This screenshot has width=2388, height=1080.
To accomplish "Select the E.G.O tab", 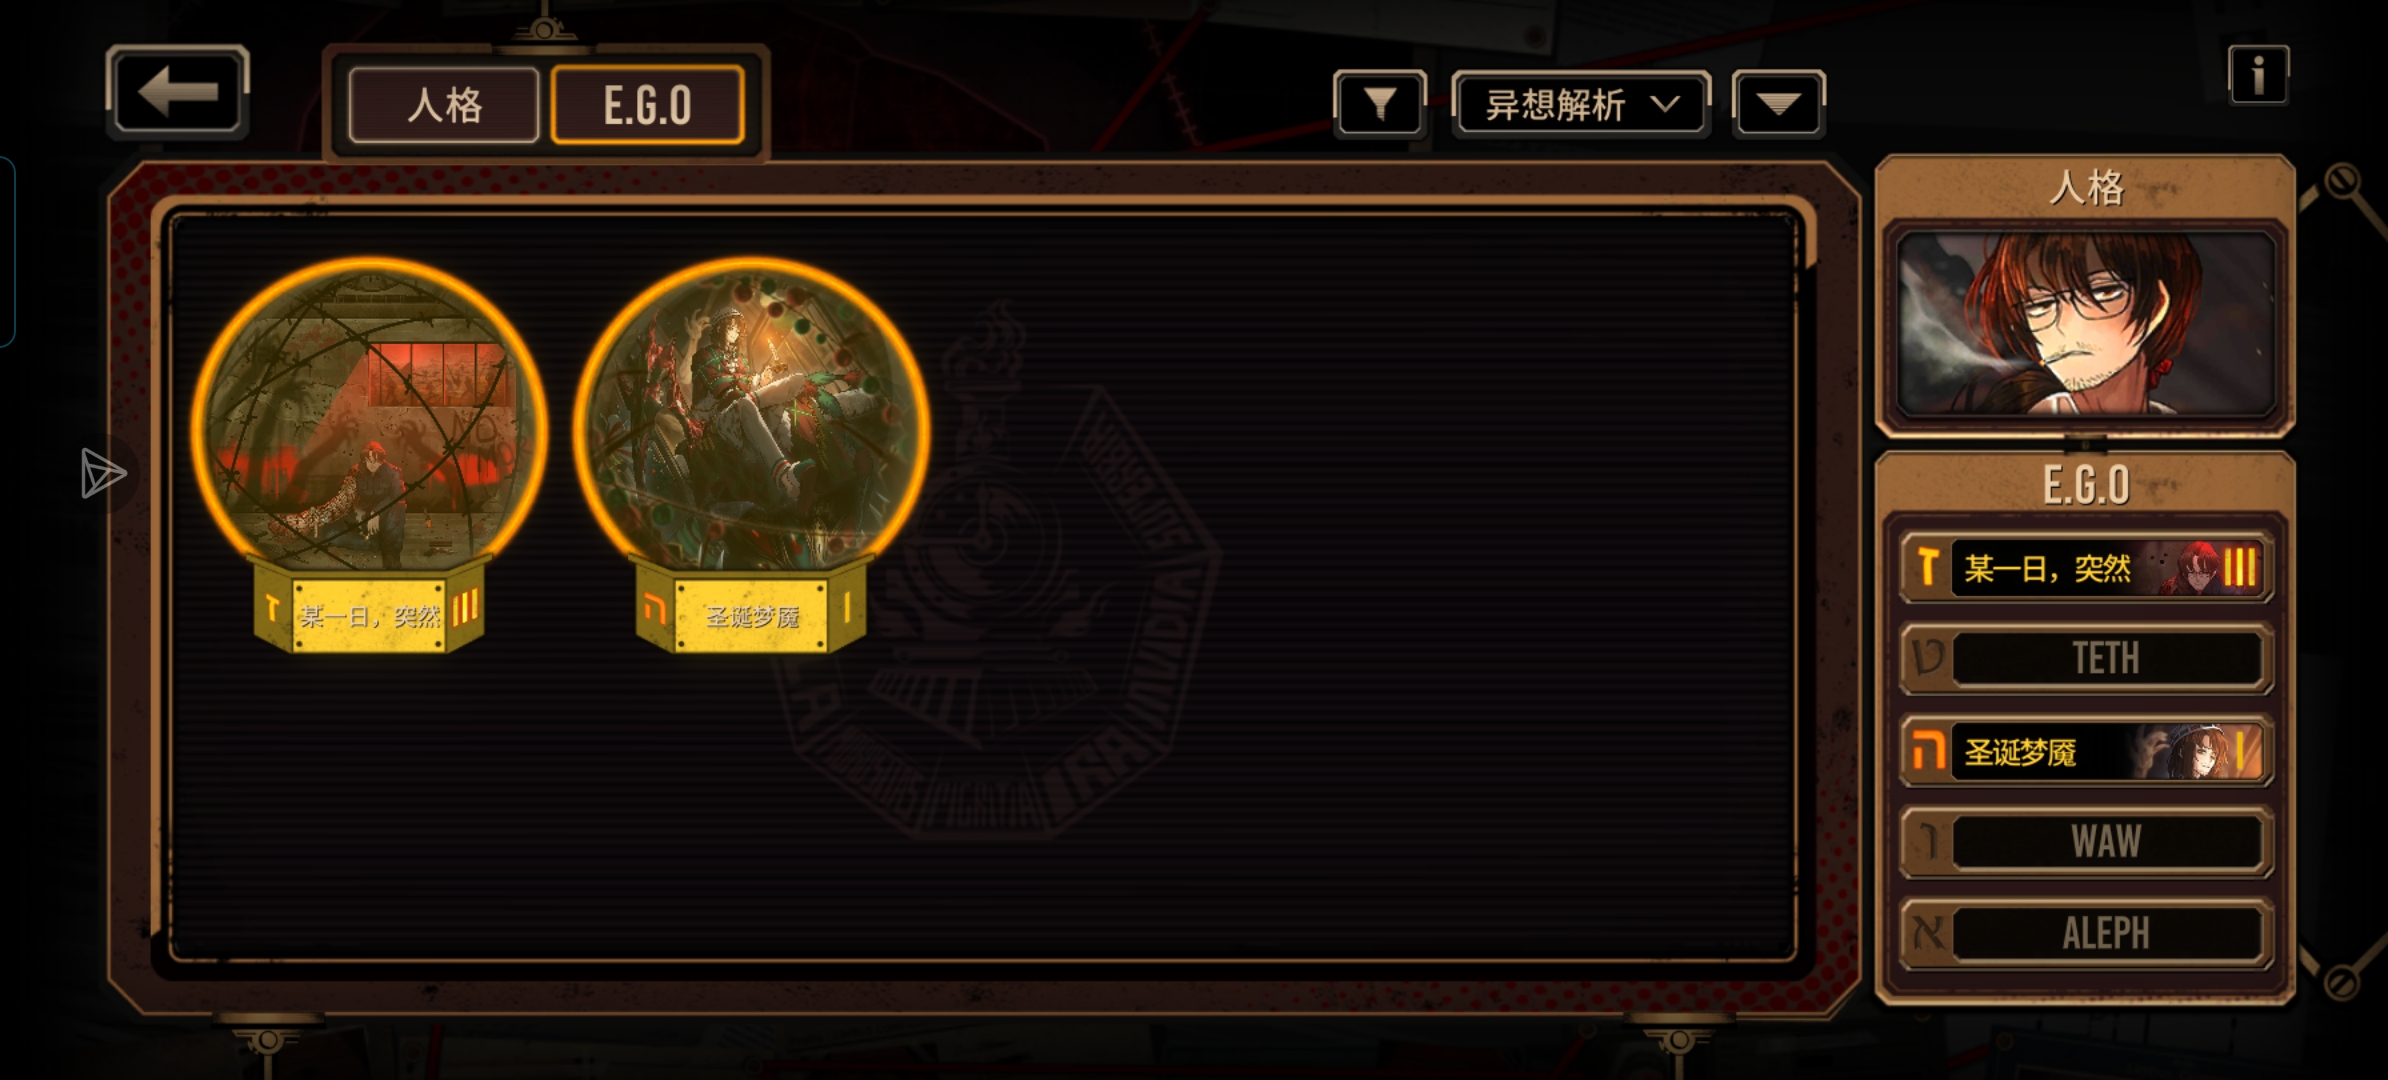I will point(648,105).
